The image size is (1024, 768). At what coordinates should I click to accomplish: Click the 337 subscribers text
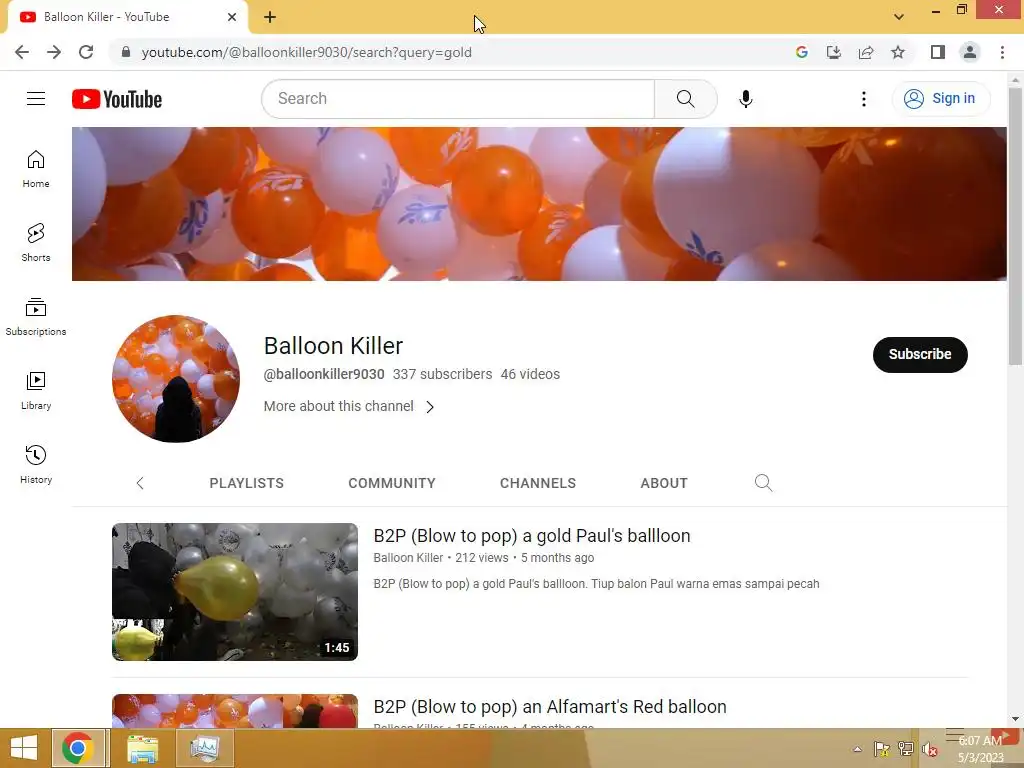[442, 374]
